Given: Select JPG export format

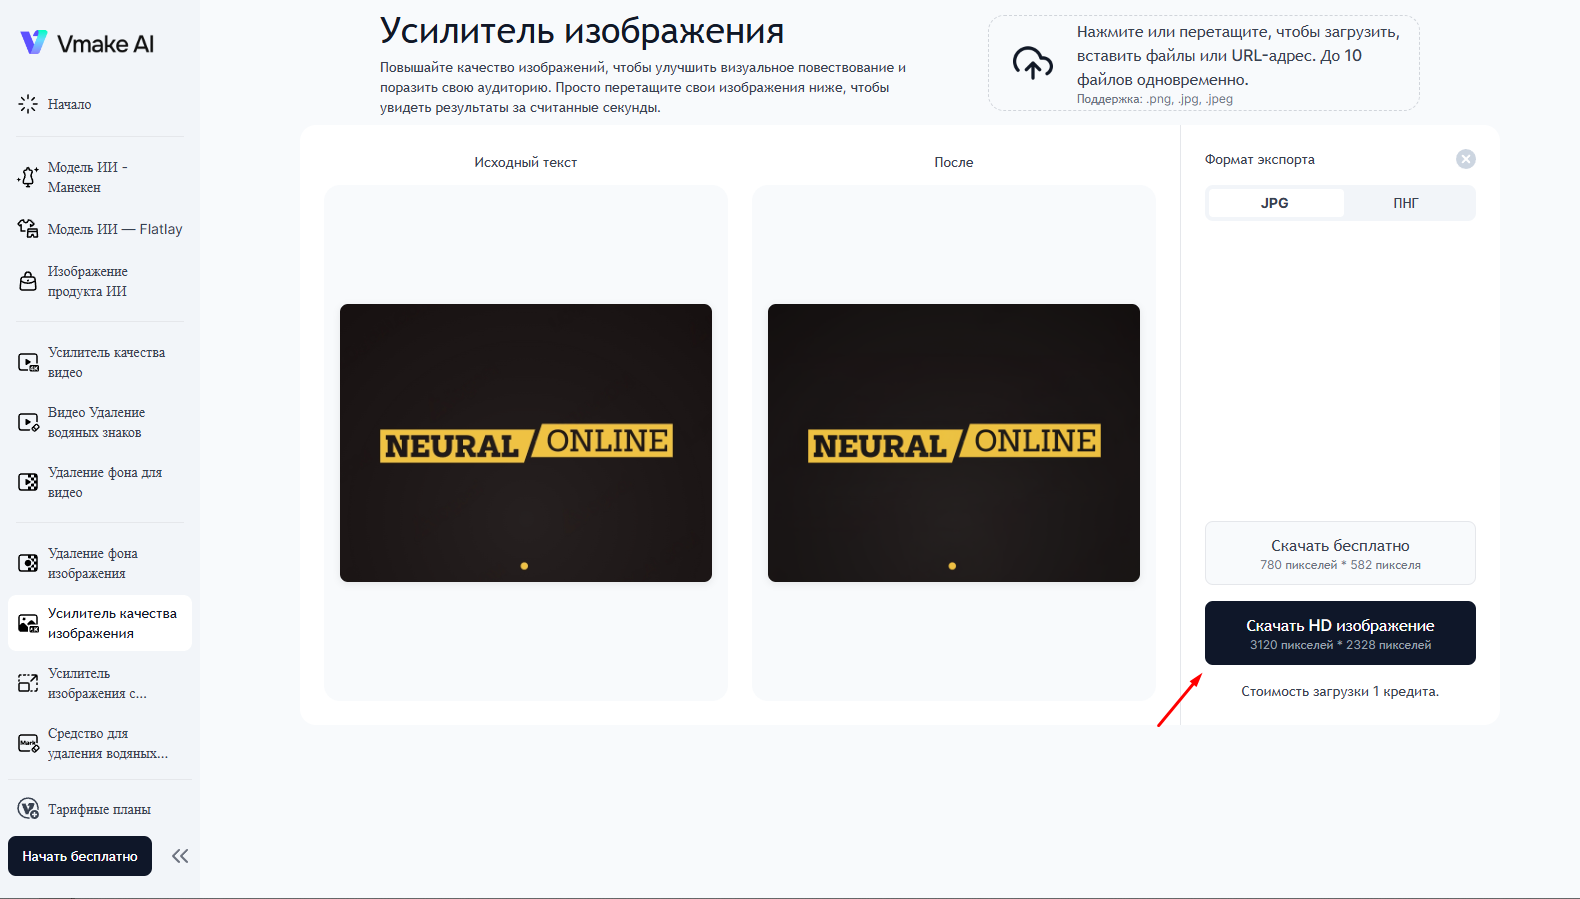Looking at the screenshot, I should 1275,203.
